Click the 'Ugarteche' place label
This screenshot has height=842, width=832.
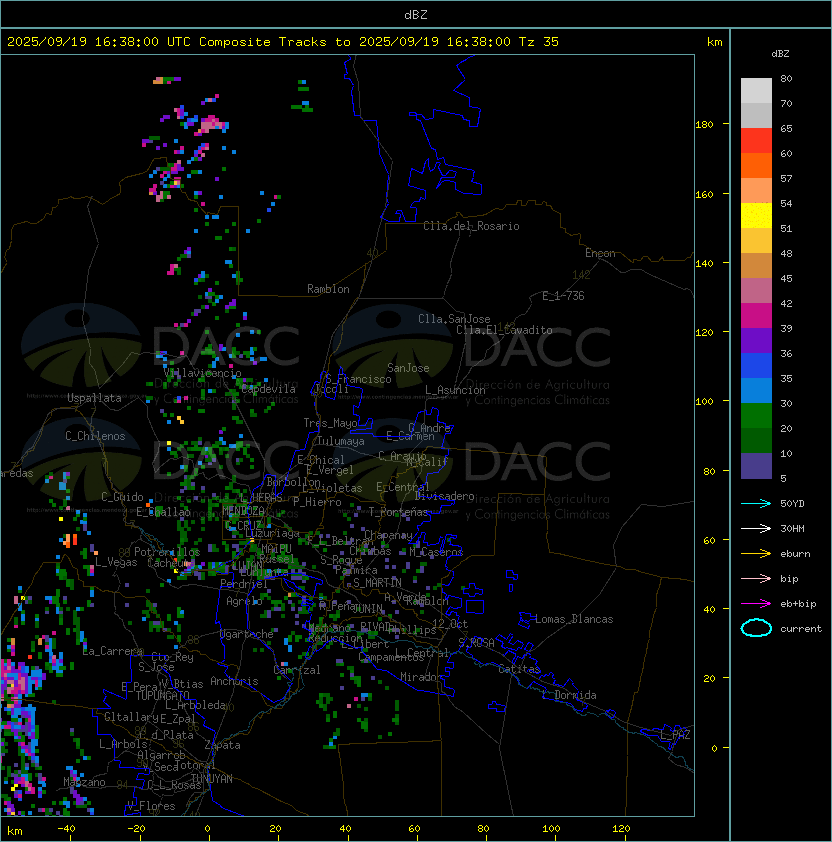coord(247,634)
